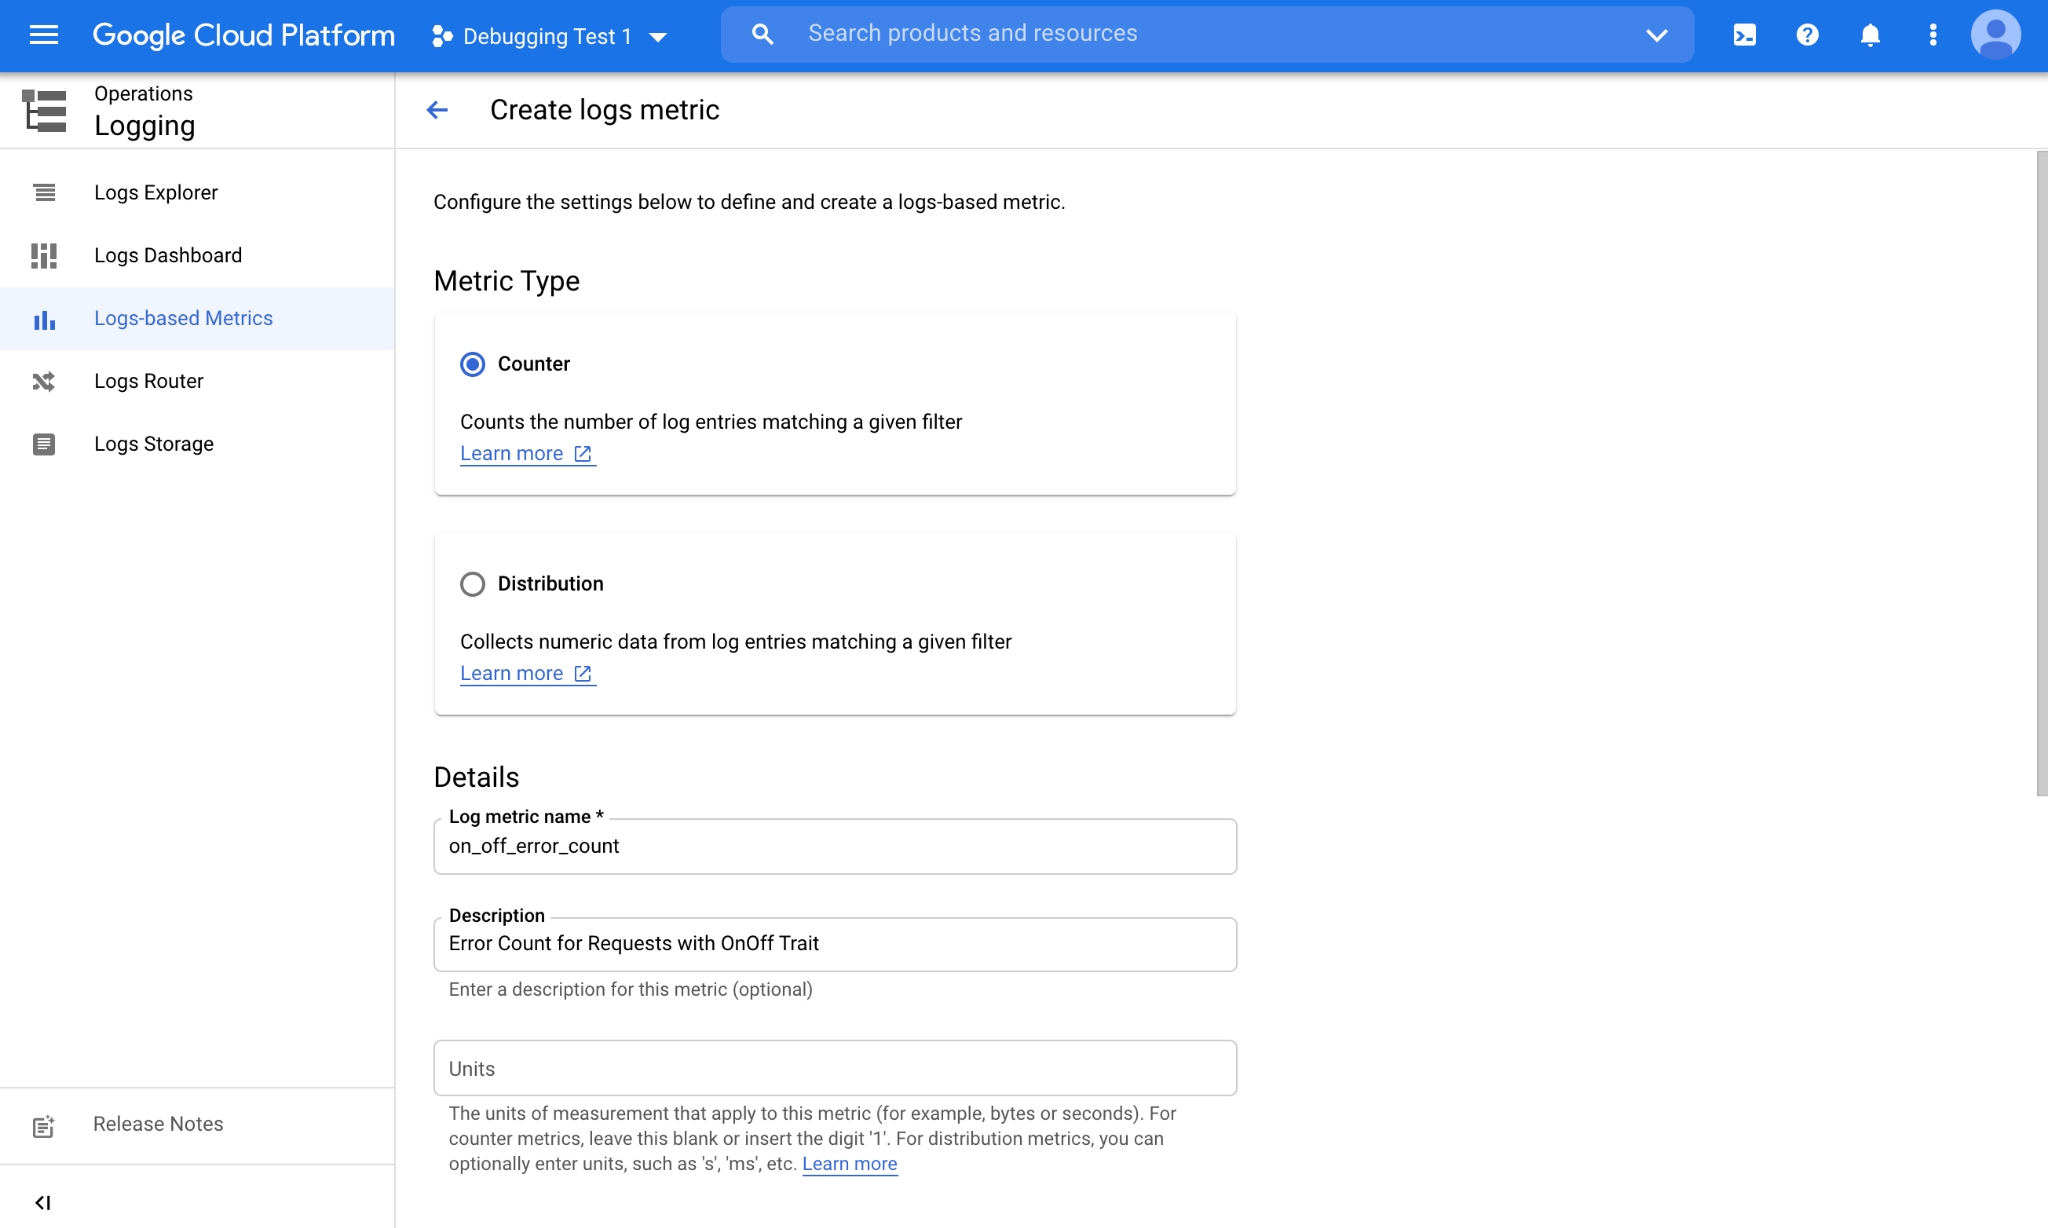This screenshot has height=1228, width=2048.
Task: Open the Debugging Test 1 project selector
Action: pos(549,37)
